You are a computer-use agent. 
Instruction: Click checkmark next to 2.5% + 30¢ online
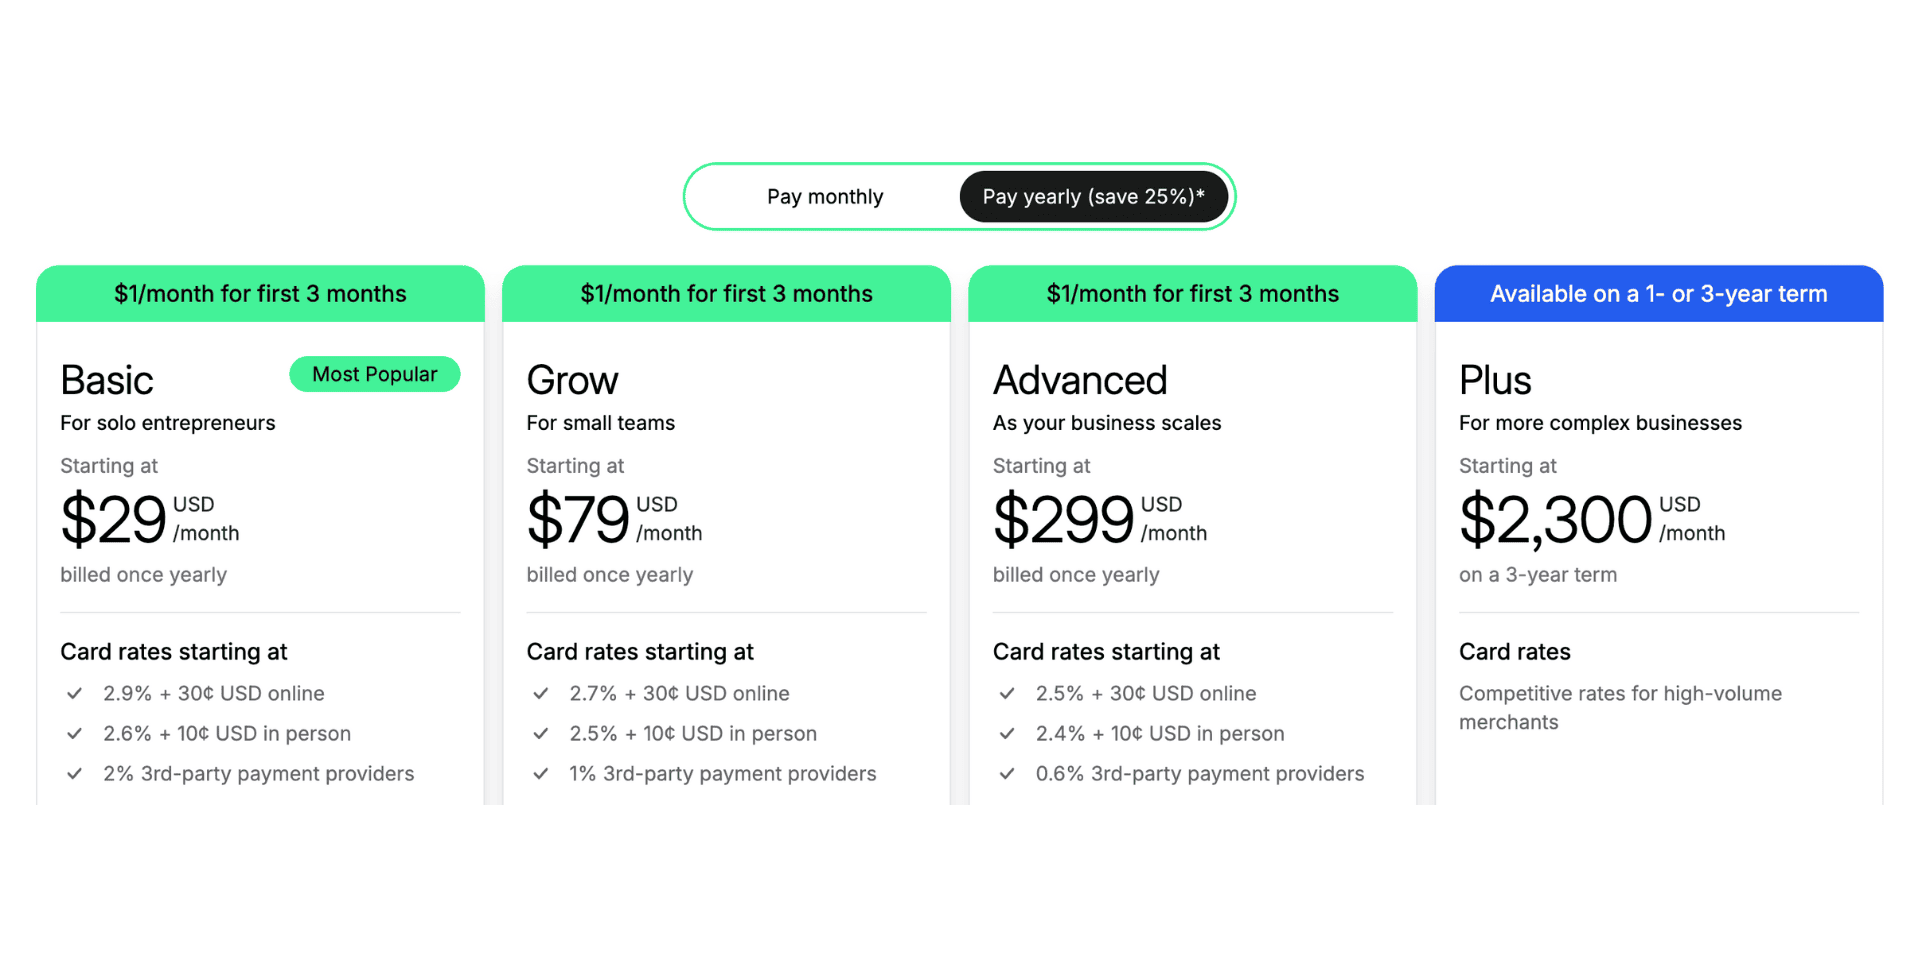(1007, 693)
